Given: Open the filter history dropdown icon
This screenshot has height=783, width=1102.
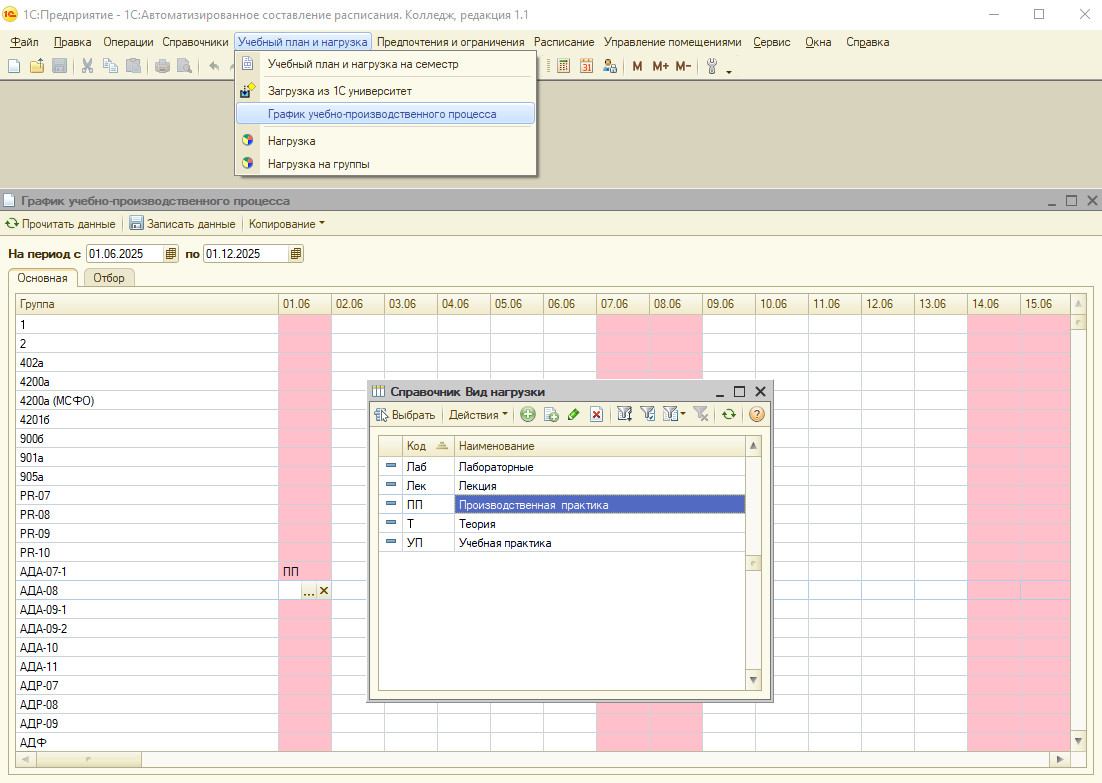Looking at the screenshot, I should click(x=674, y=415).
